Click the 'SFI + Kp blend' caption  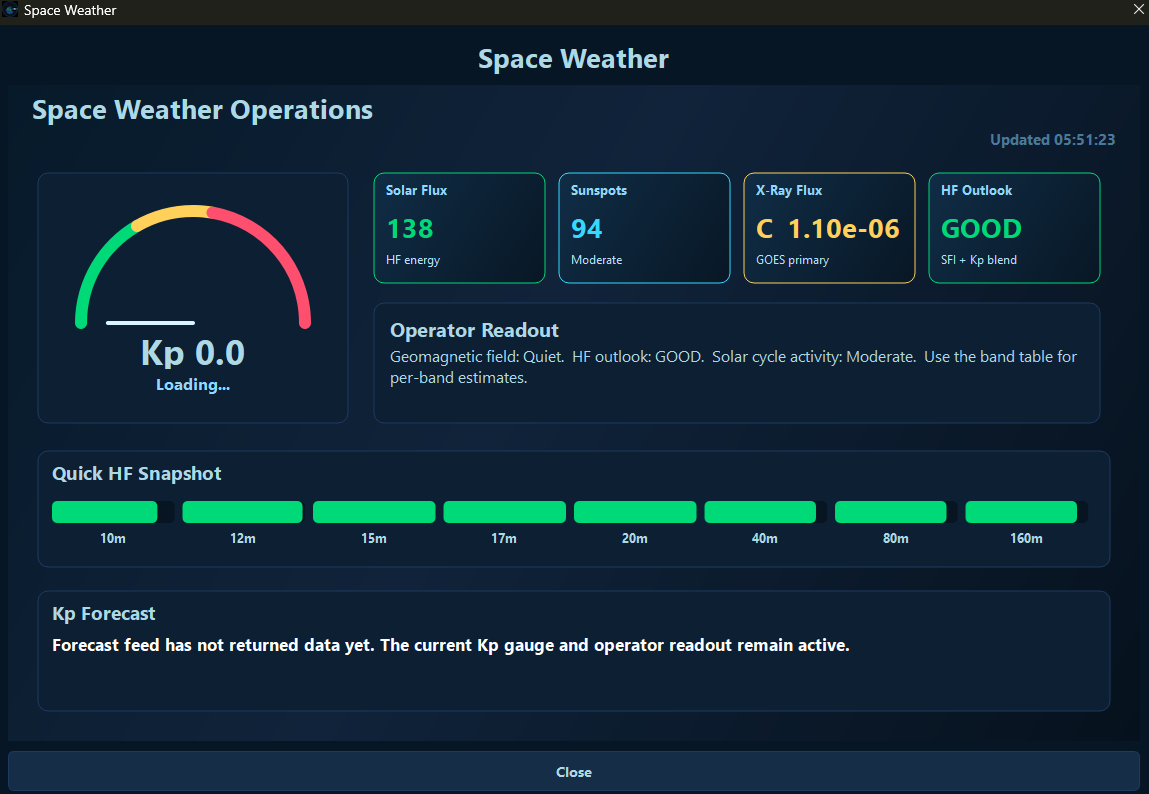978,260
